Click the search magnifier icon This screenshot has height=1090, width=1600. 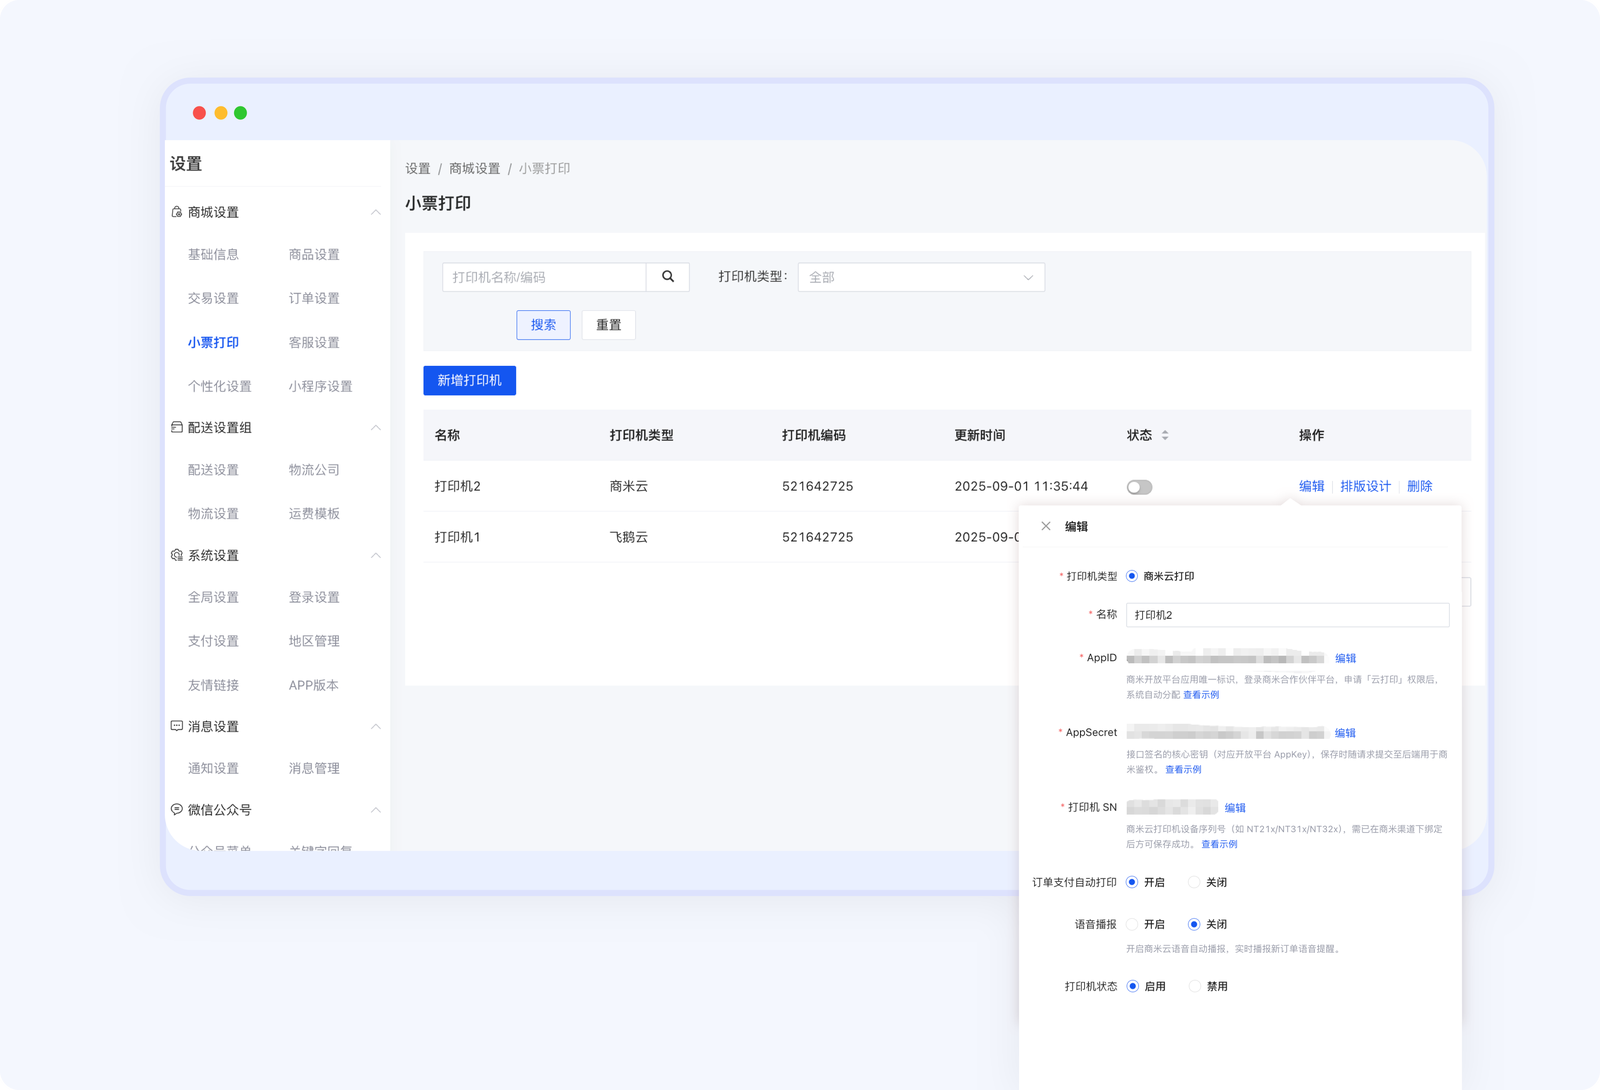[668, 277]
